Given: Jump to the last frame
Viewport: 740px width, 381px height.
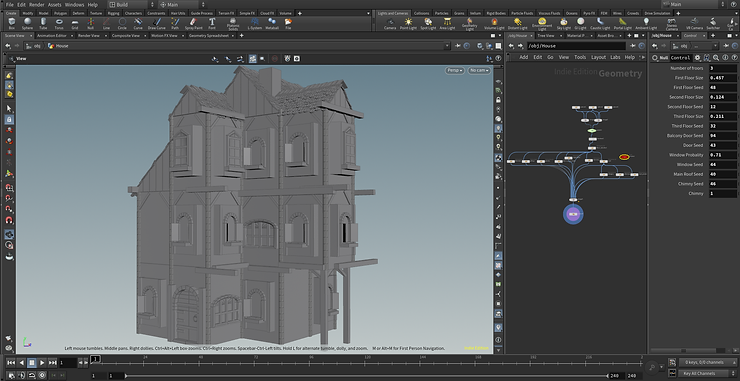Looking at the screenshot, I should [52, 363].
